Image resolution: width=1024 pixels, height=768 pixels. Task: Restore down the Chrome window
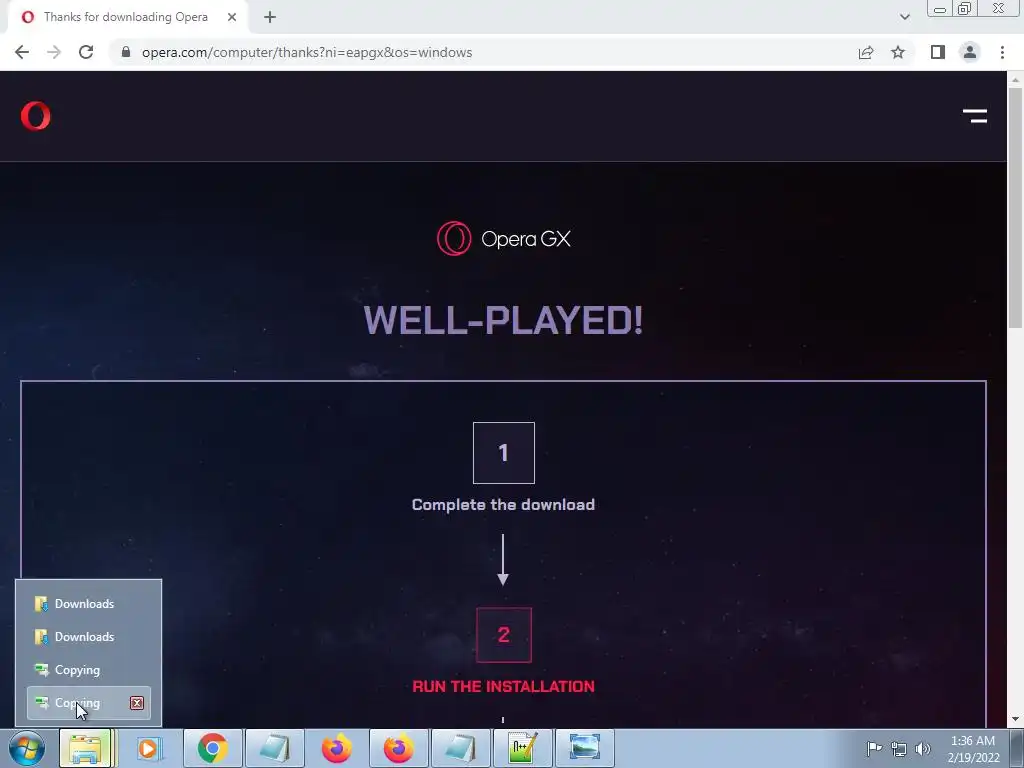point(965,9)
